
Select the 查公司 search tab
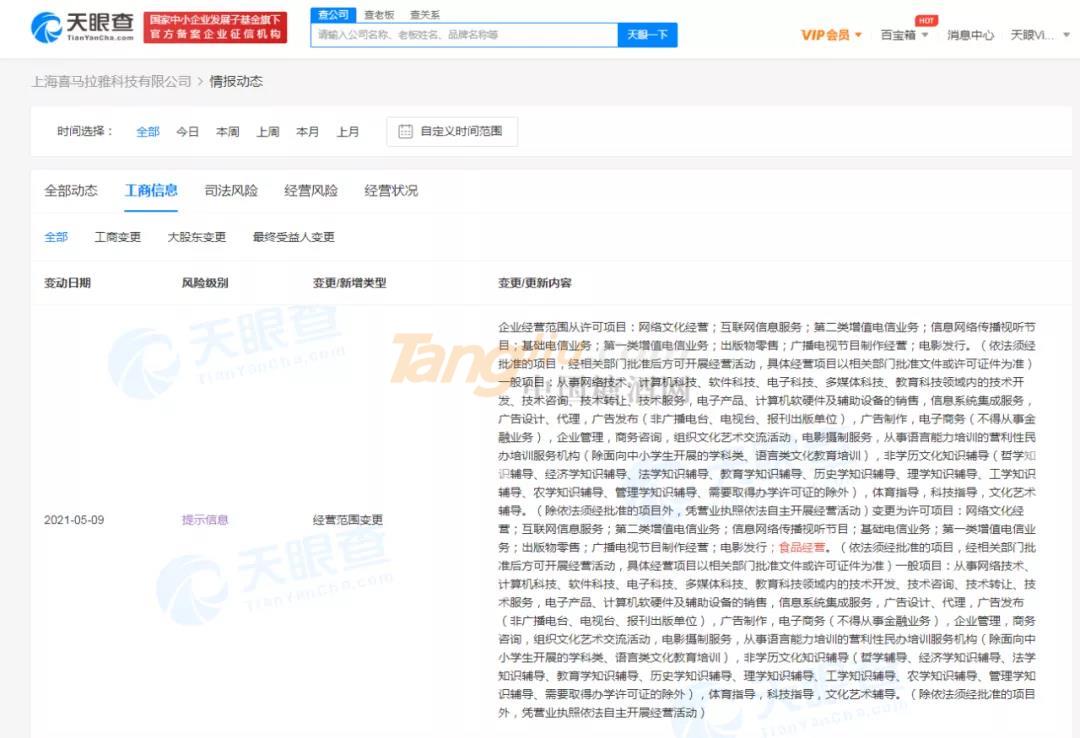pos(333,14)
